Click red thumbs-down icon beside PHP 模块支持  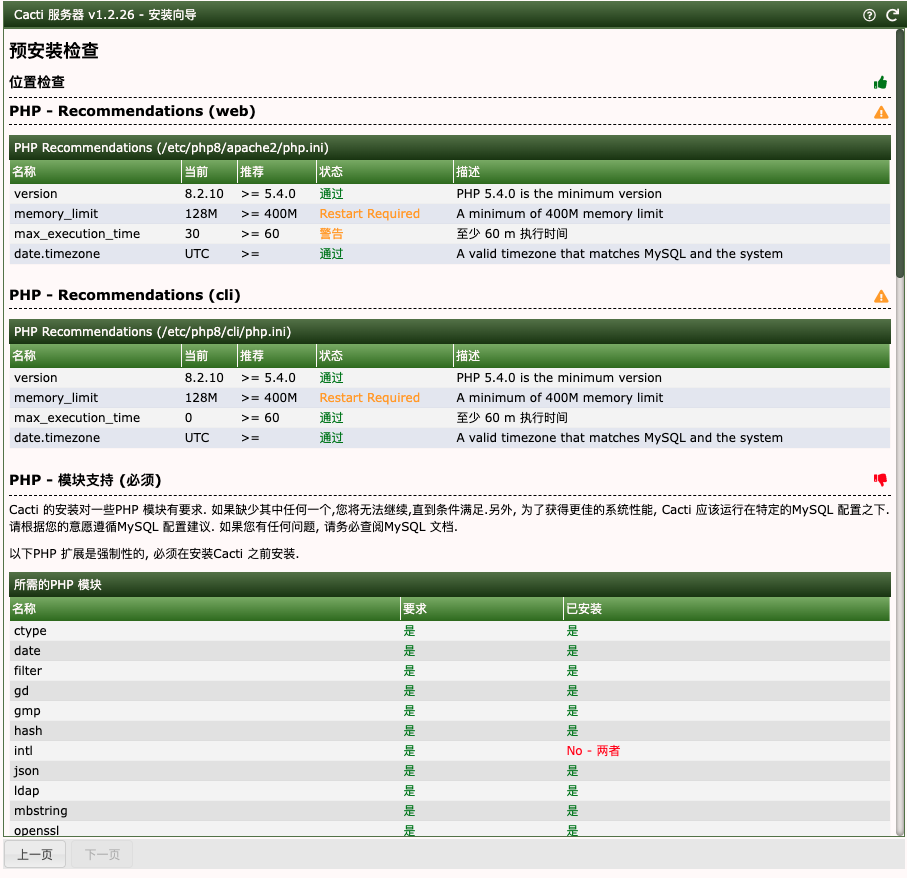point(880,479)
